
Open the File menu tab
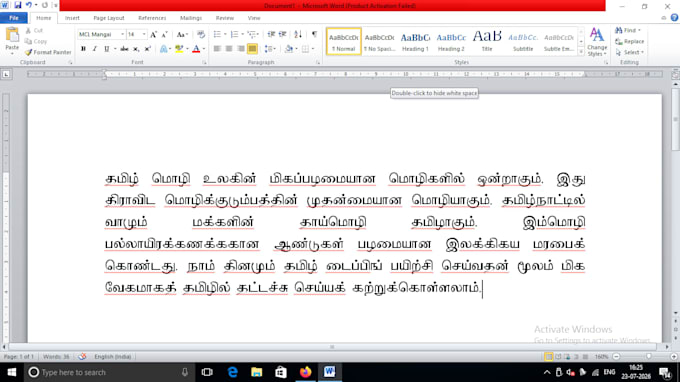tap(14, 18)
